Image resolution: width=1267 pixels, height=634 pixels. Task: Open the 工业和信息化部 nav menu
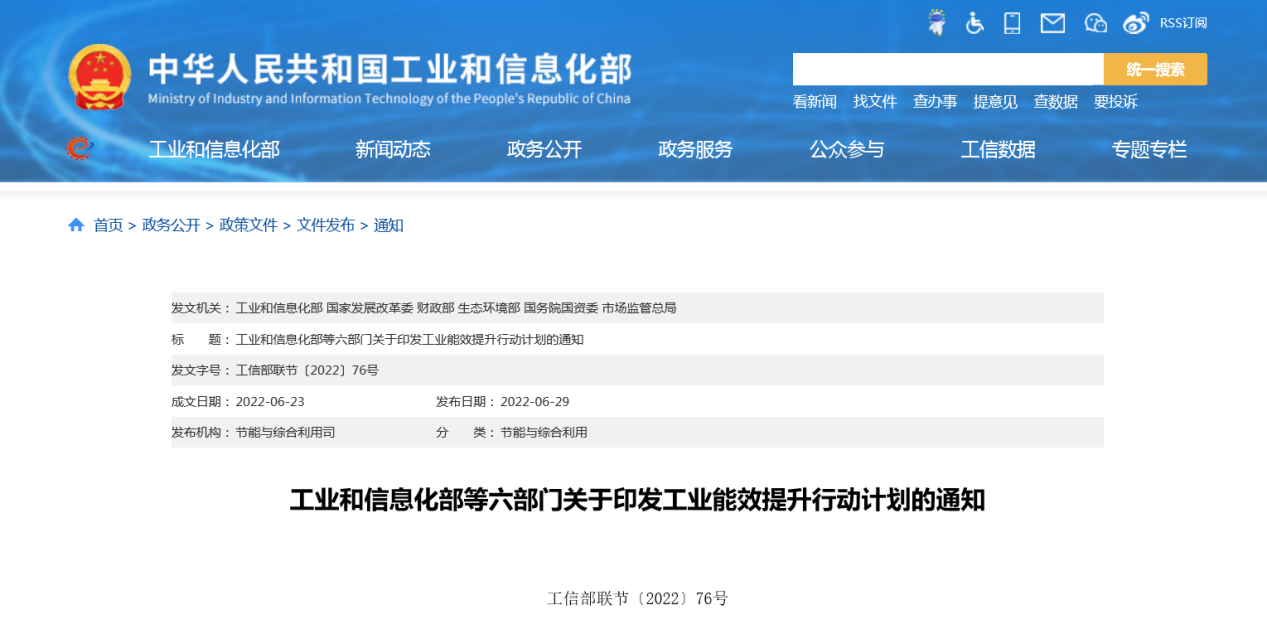(214, 150)
